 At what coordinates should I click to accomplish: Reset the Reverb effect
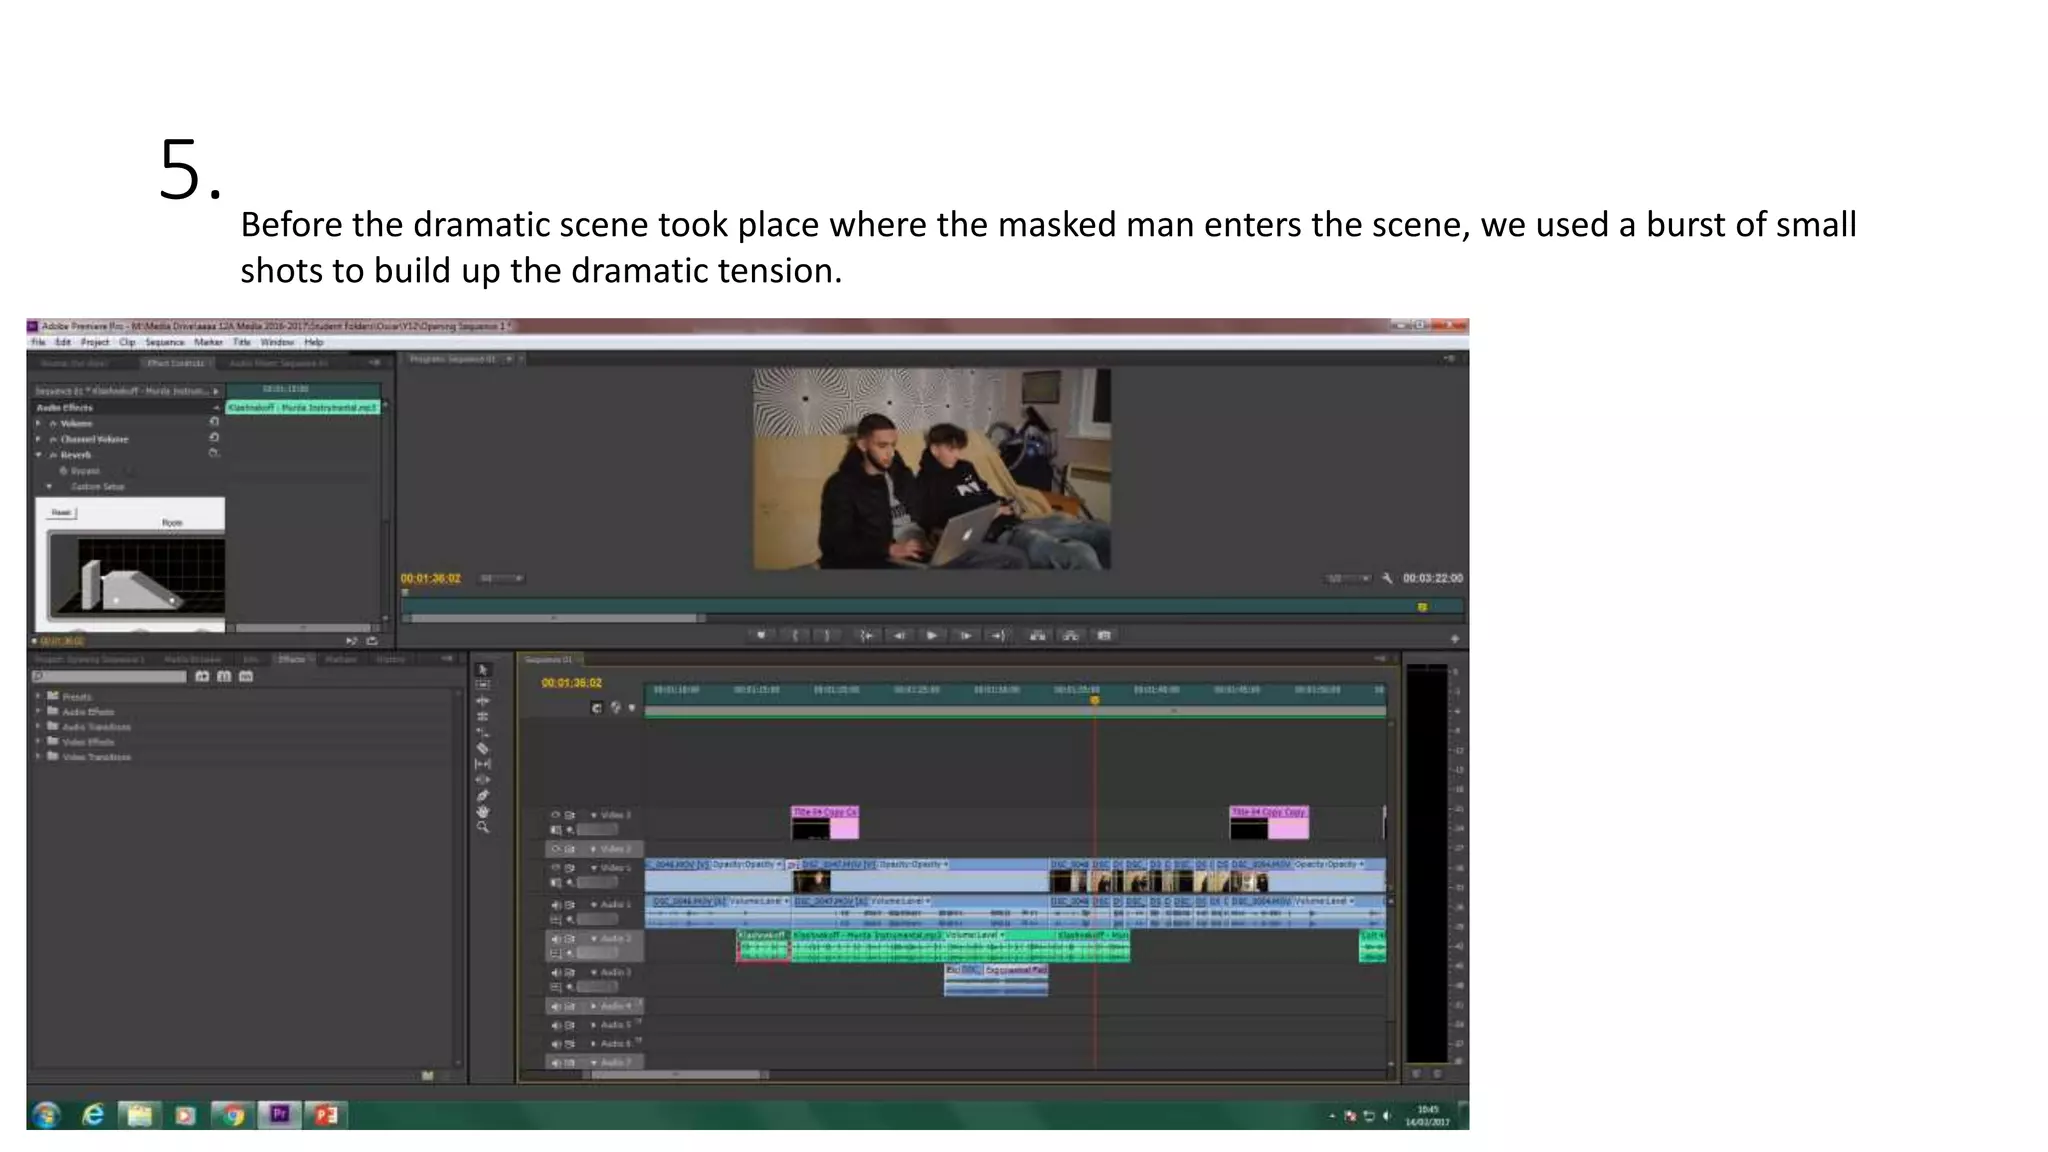tap(214, 454)
